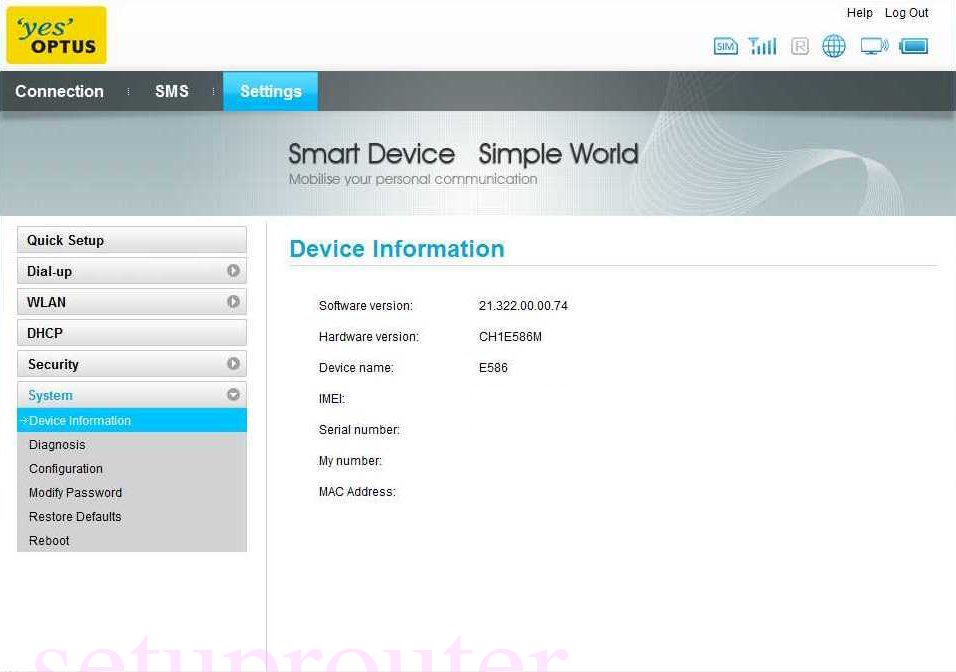Viewport: 956px width, 672px height.
Task: Click the SIM card status icon
Action: tap(725, 46)
